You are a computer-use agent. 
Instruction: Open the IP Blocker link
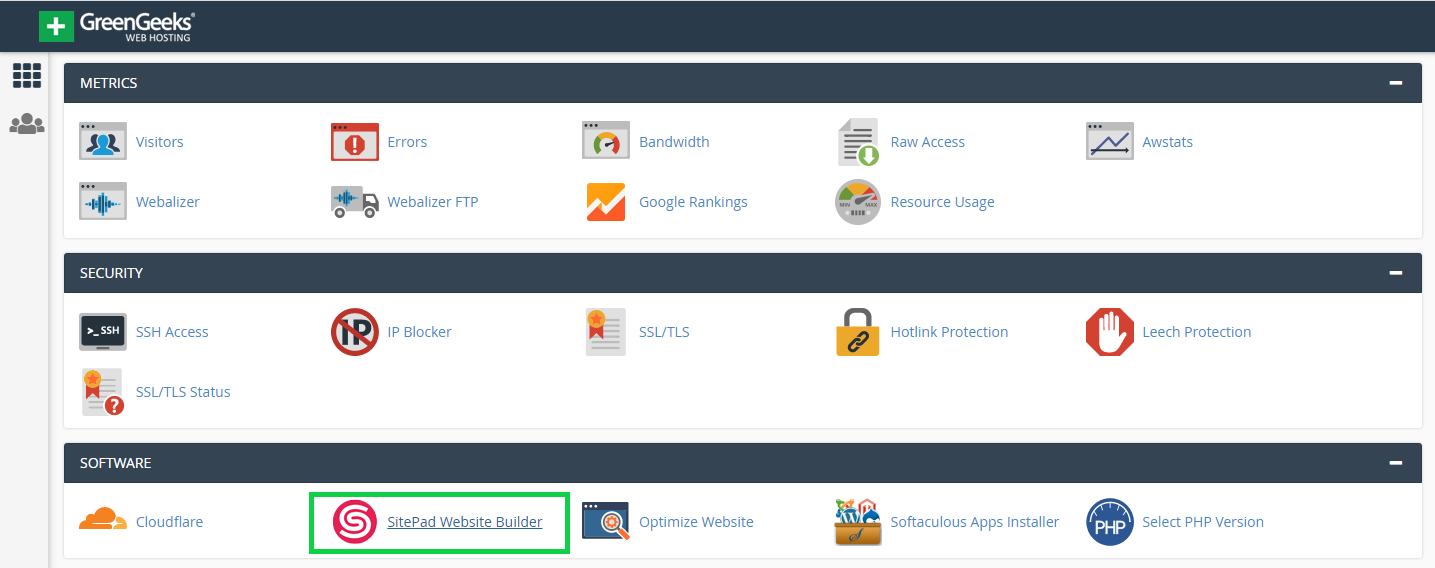pyautogui.click(x=420, y=332)
